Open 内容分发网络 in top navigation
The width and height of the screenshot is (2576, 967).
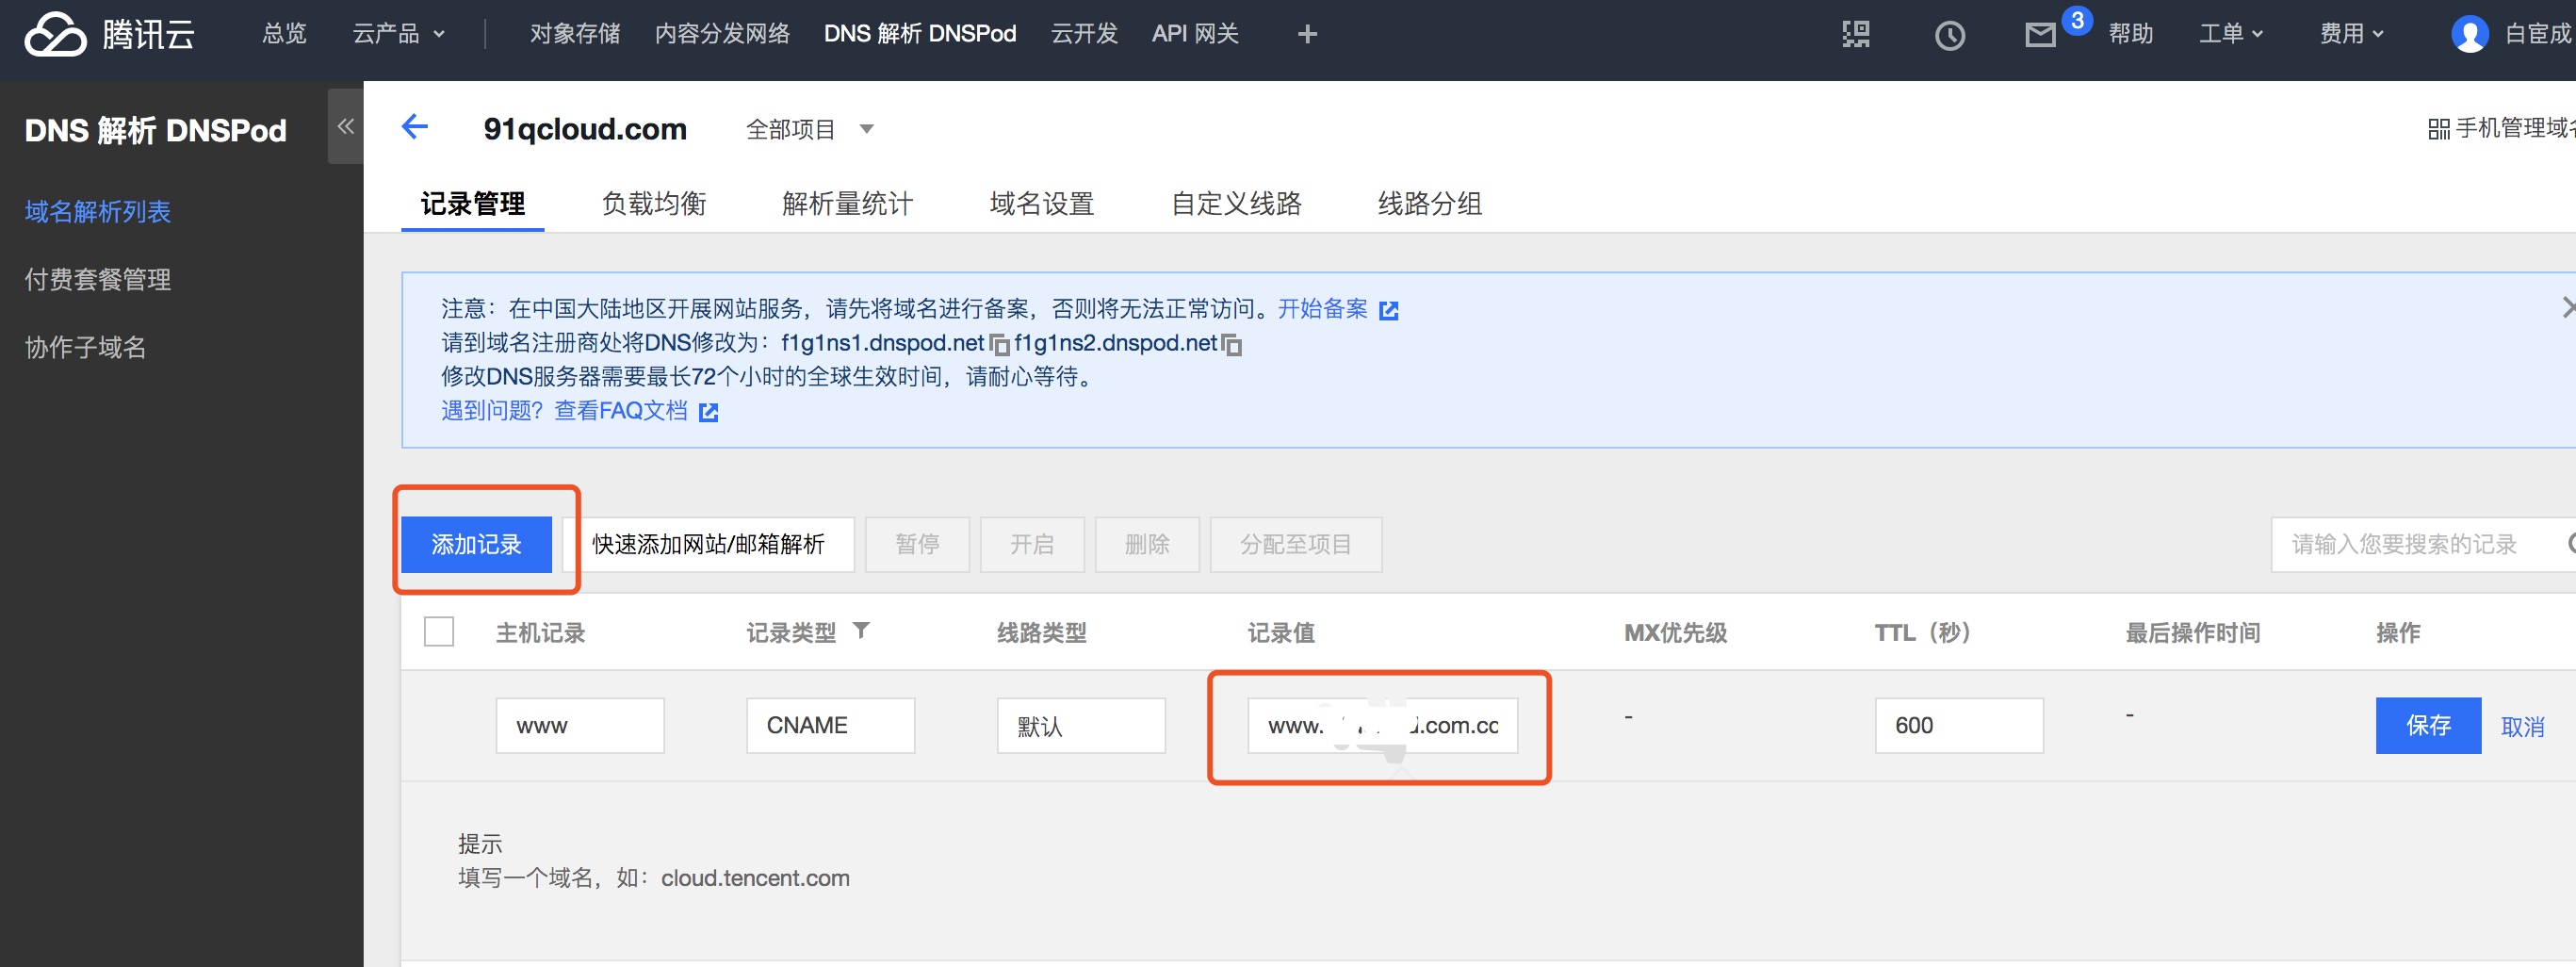722,34
